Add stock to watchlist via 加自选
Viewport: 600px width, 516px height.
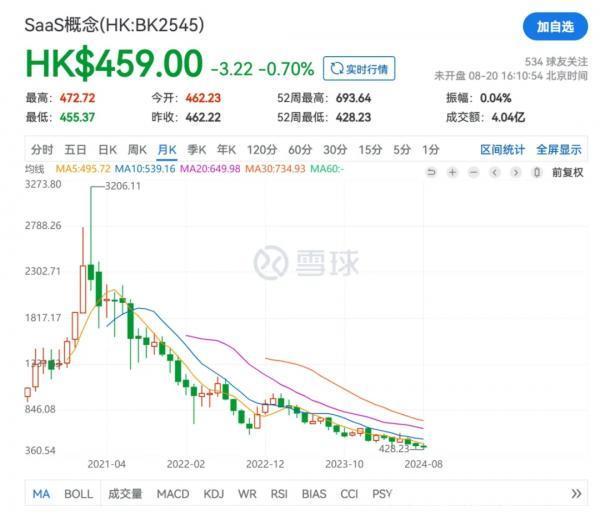click(x=555, y=27)
